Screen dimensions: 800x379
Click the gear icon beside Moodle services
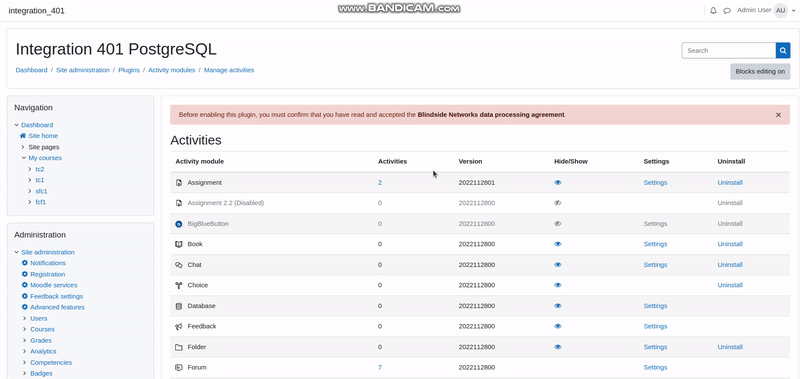pyautogui.click(x=24, y=285)
